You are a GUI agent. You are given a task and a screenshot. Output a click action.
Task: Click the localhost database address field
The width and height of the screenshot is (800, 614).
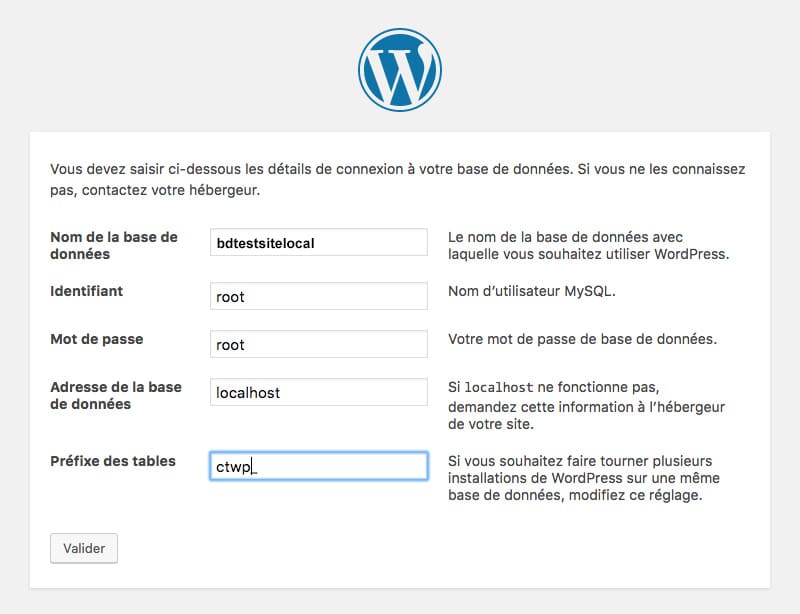319,392
